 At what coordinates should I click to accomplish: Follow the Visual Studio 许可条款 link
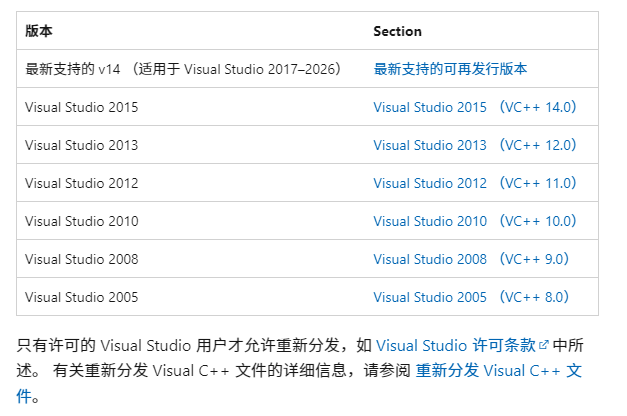[456, 346]
